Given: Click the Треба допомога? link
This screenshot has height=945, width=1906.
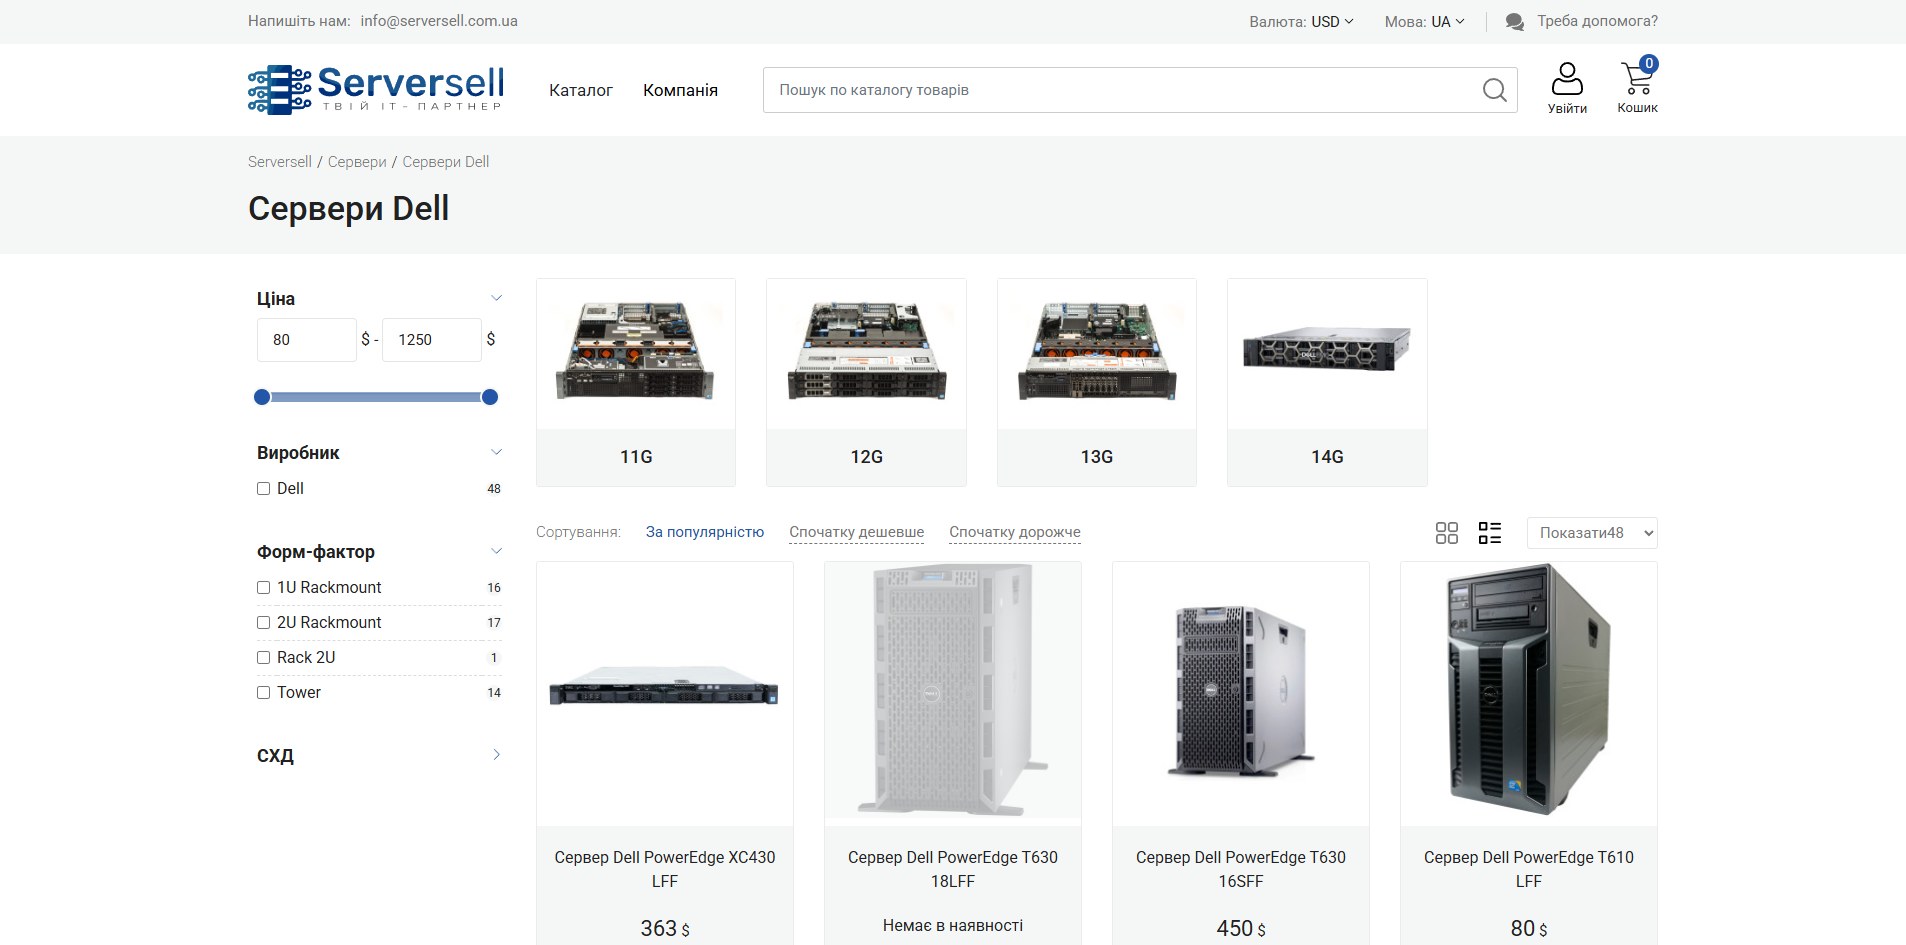Looking at the screenshot, I should [1598, 21].
